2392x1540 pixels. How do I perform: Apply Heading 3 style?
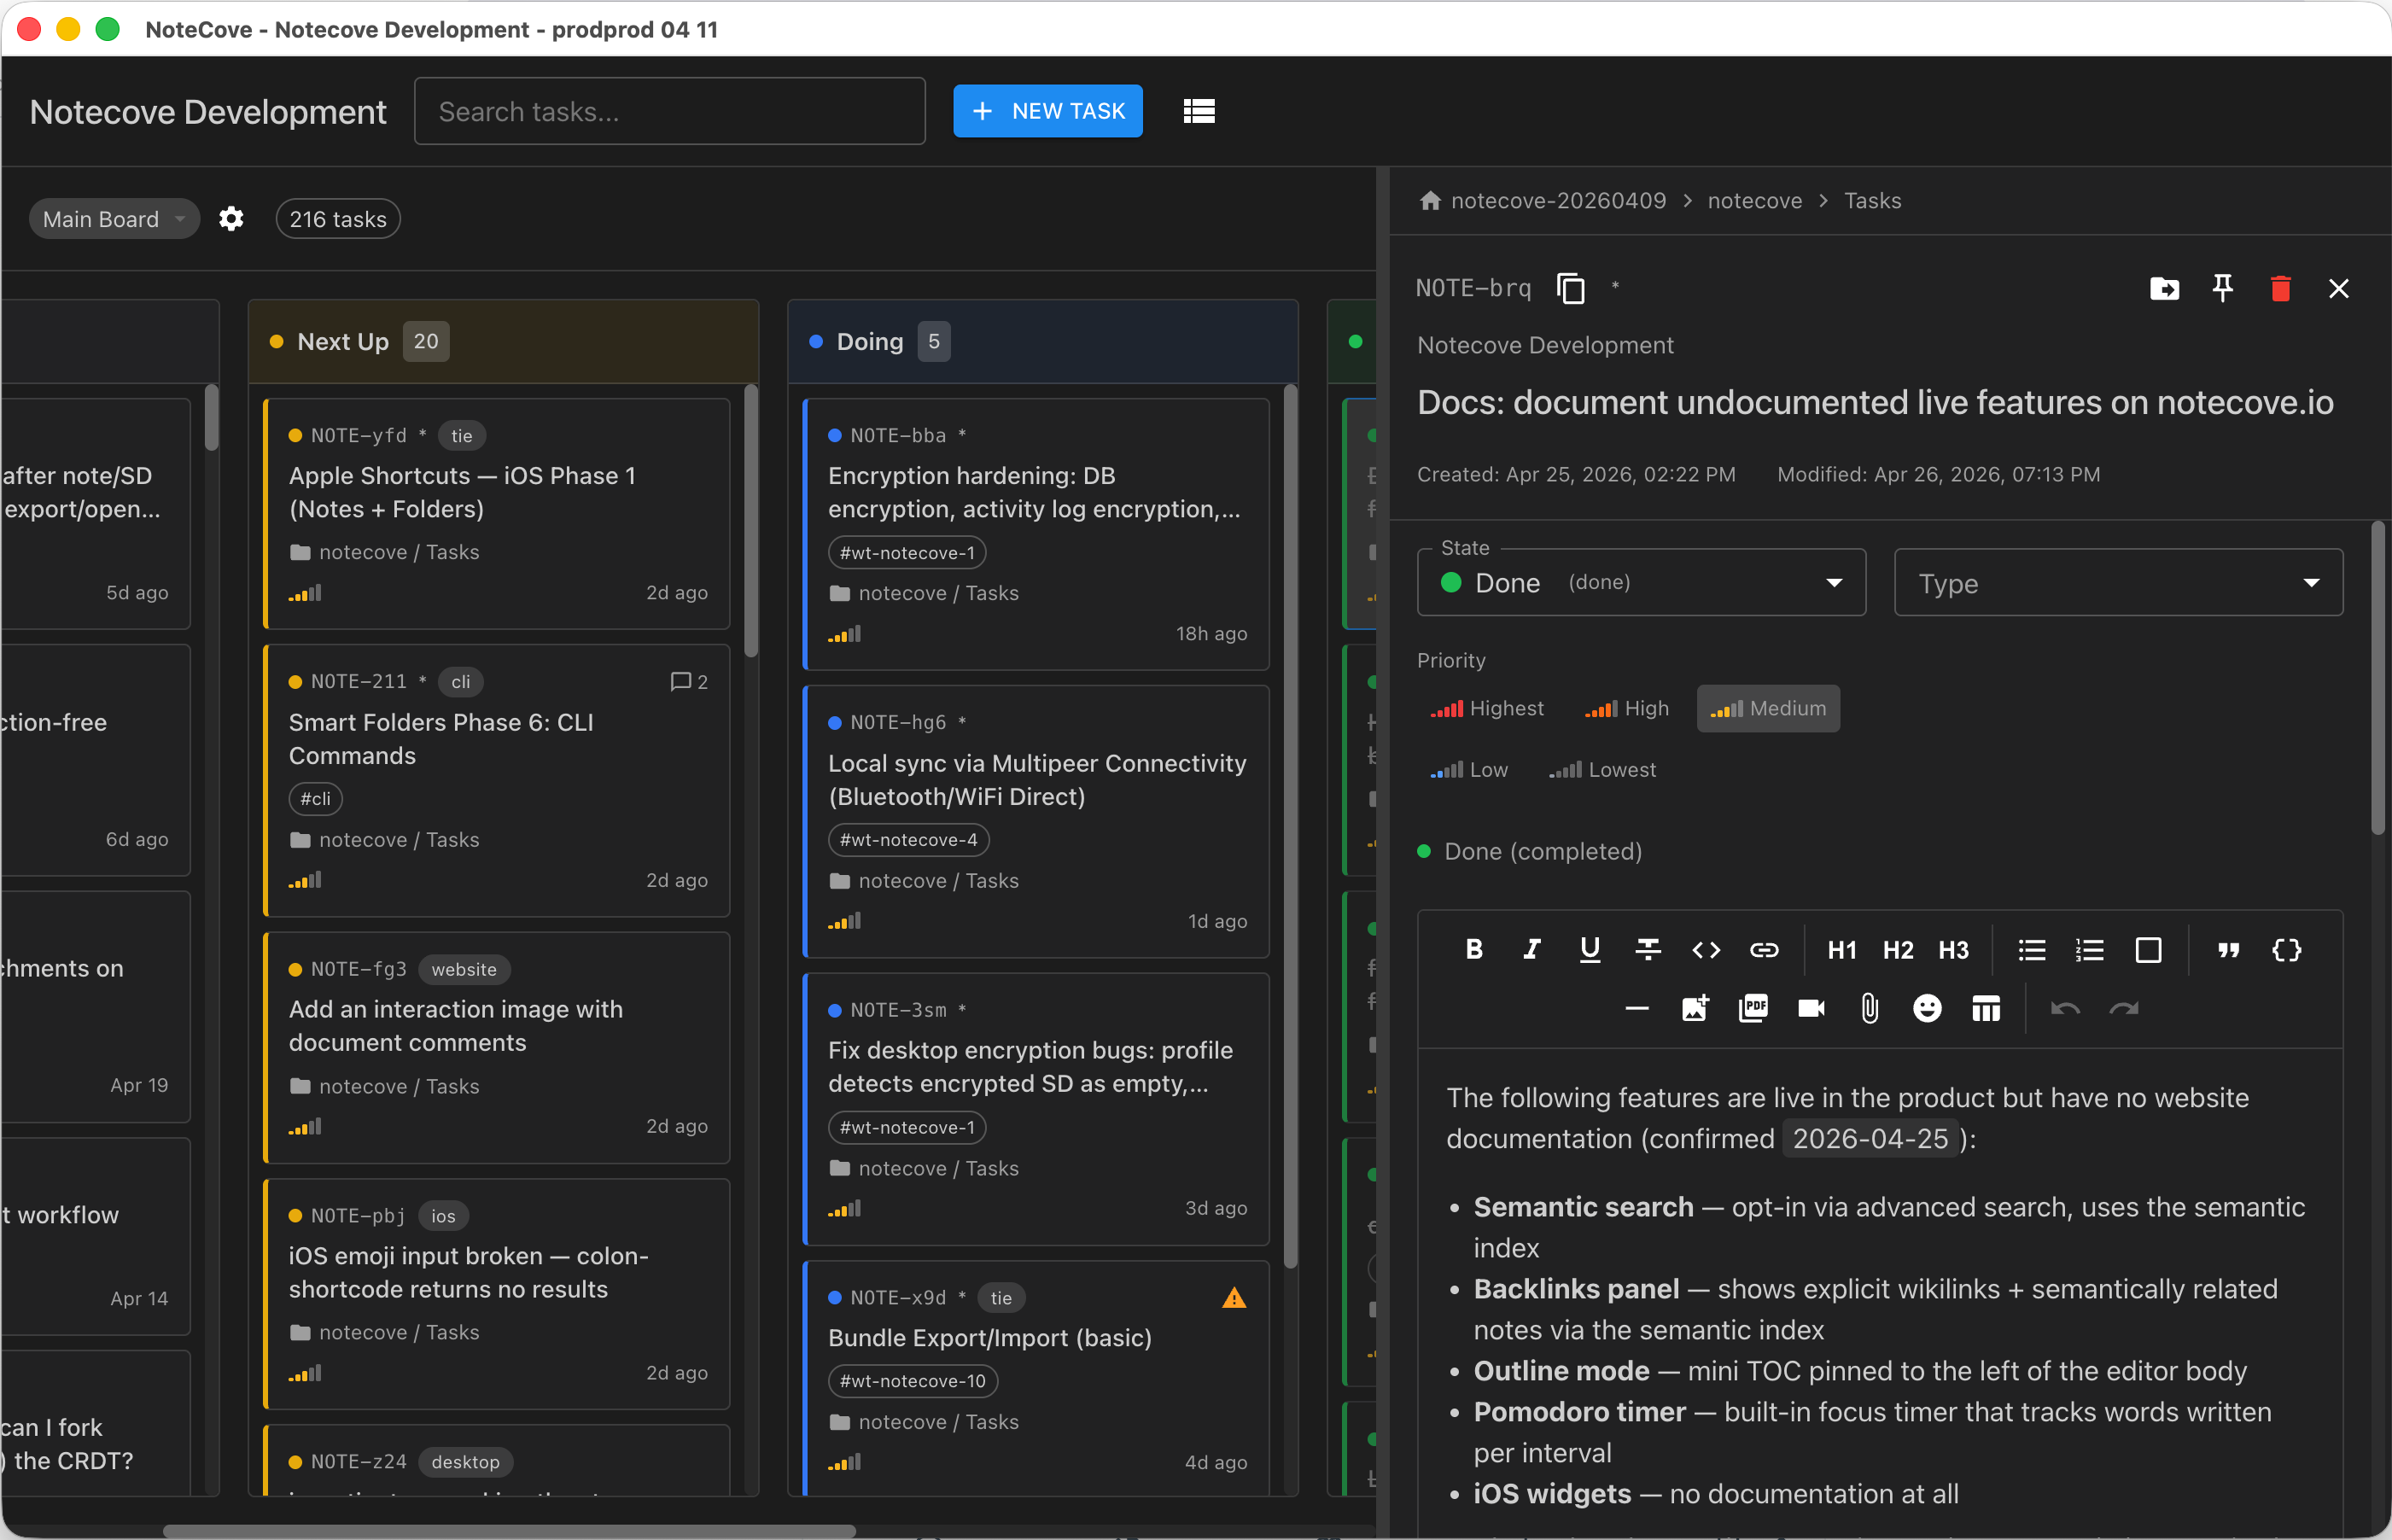(x=1953, y=949)
